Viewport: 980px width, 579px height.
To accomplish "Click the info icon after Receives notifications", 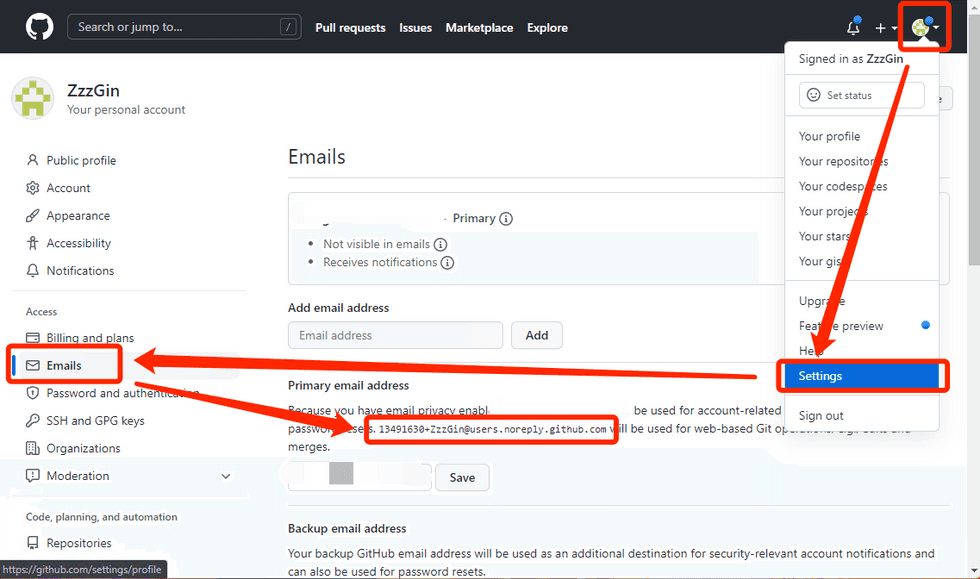I will [448, 263].
